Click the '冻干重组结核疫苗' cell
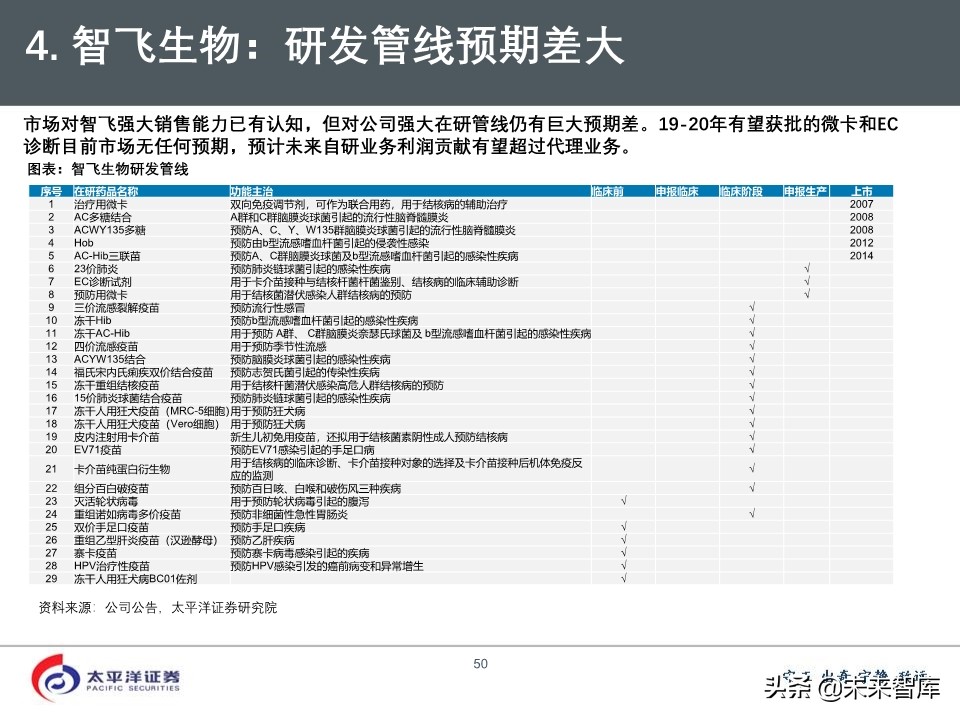The image size is (960, 720). (x=116, y=384)
